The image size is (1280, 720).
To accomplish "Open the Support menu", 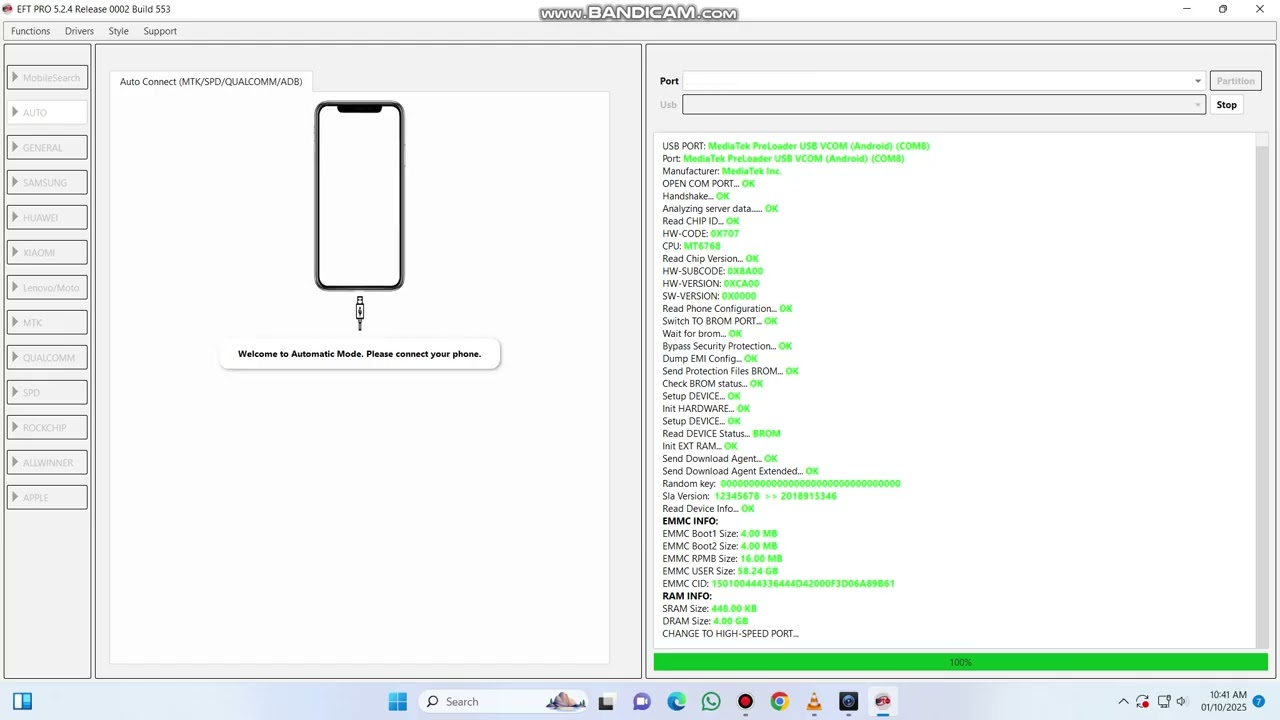I will [x=160, y=31].
